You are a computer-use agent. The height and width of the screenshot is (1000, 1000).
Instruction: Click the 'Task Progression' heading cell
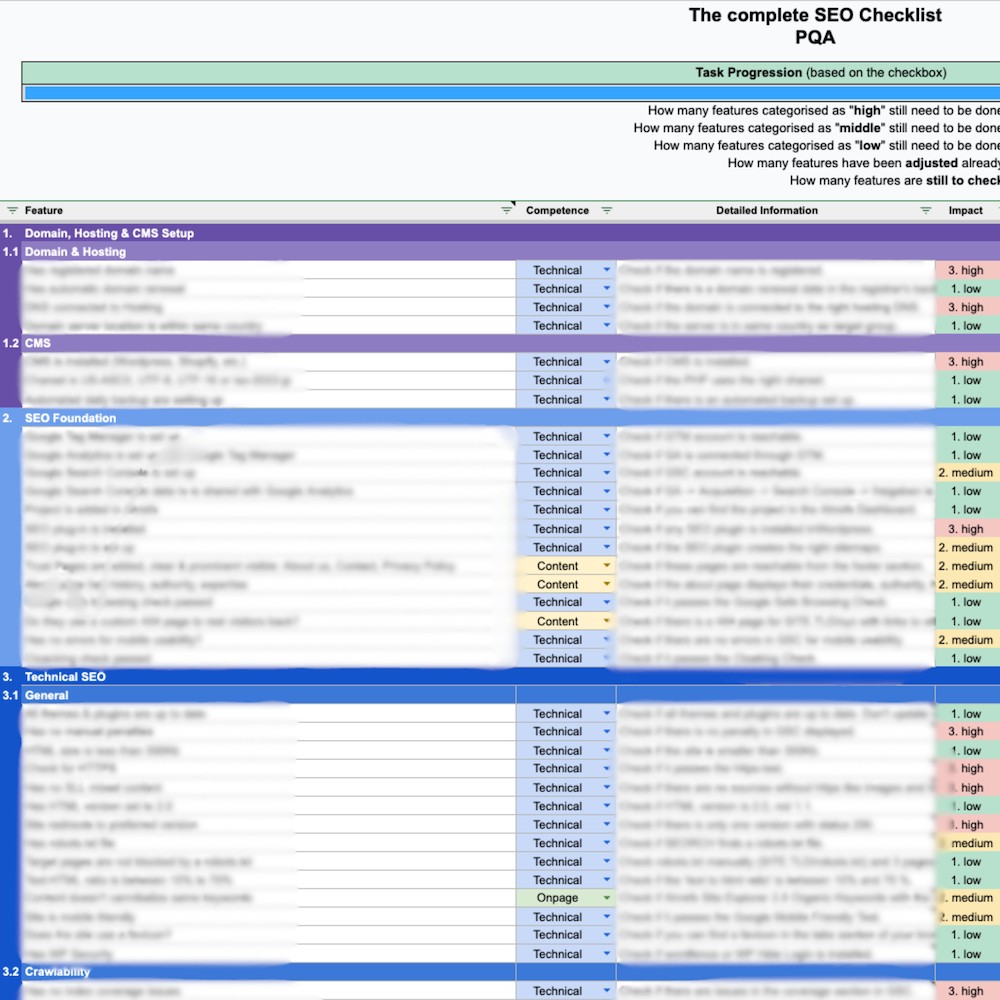[x=820, y=73]
